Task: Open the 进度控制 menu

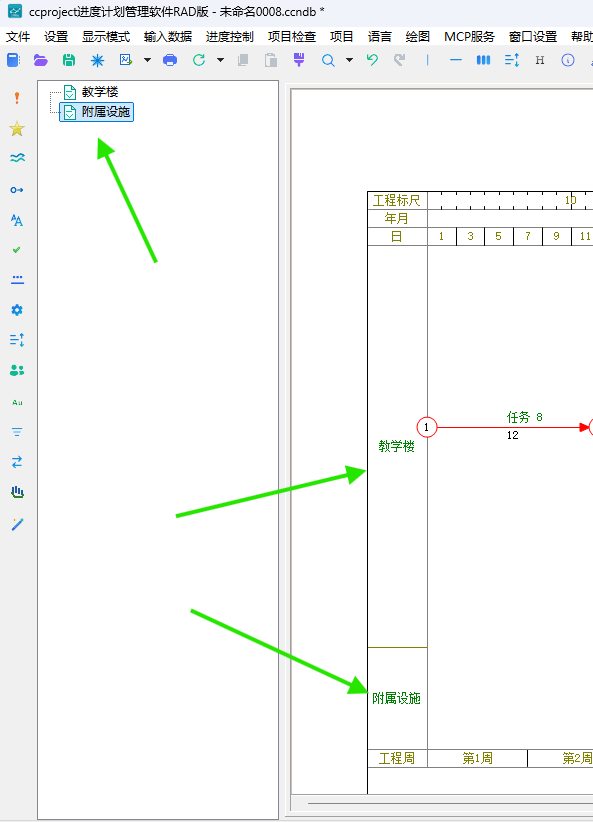Action: pyautogui.click(x=230, y=37)
